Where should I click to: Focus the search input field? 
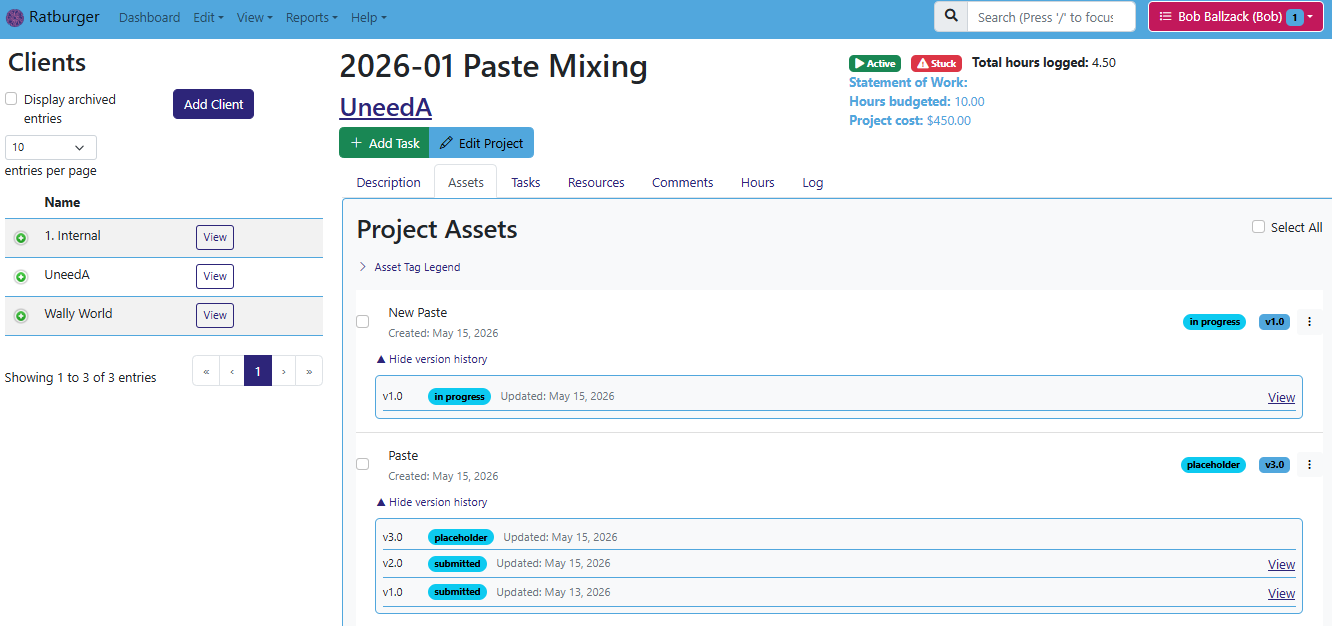pyautogui.click(x=1052, y=16)
